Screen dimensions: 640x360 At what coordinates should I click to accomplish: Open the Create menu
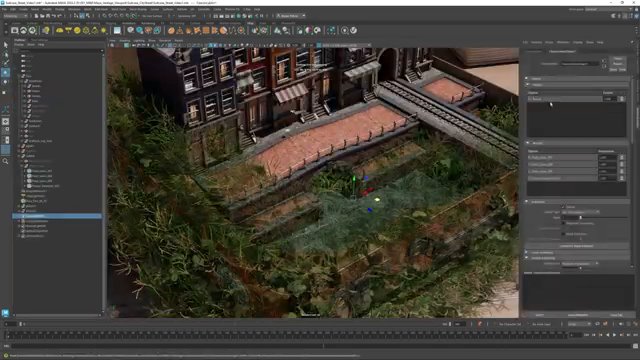(24, 9)
